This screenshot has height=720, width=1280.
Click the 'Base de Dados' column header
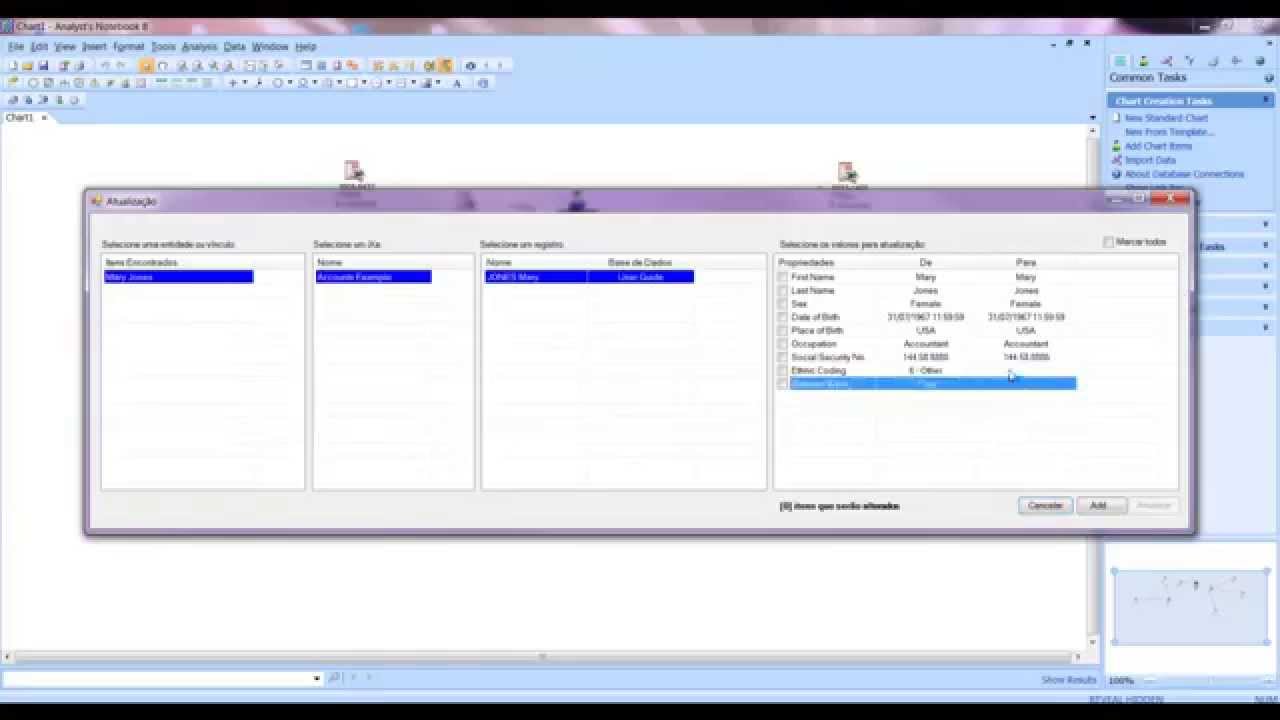pos(640,263)
